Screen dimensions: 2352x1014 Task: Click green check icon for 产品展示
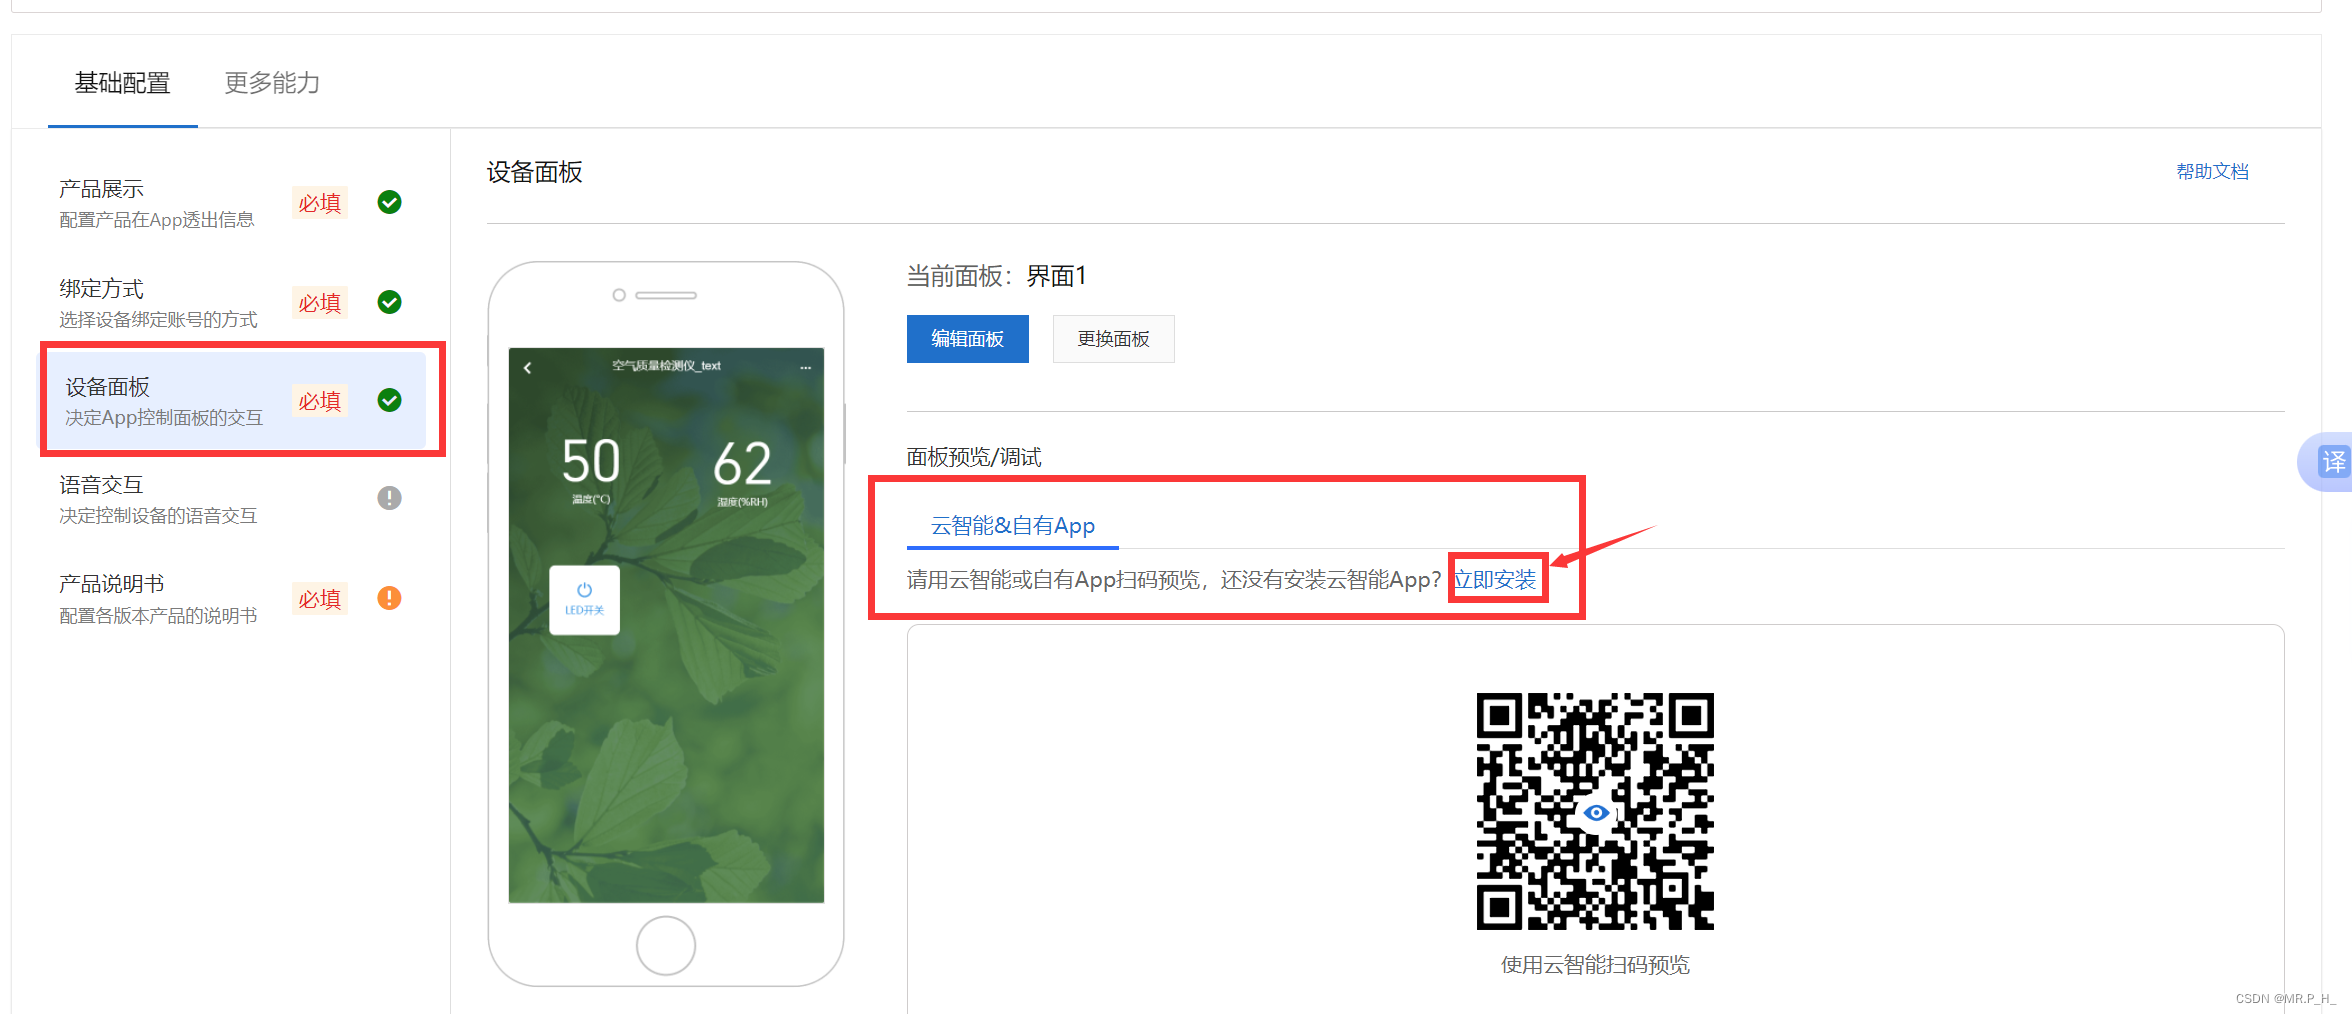(x=390, y=202)
